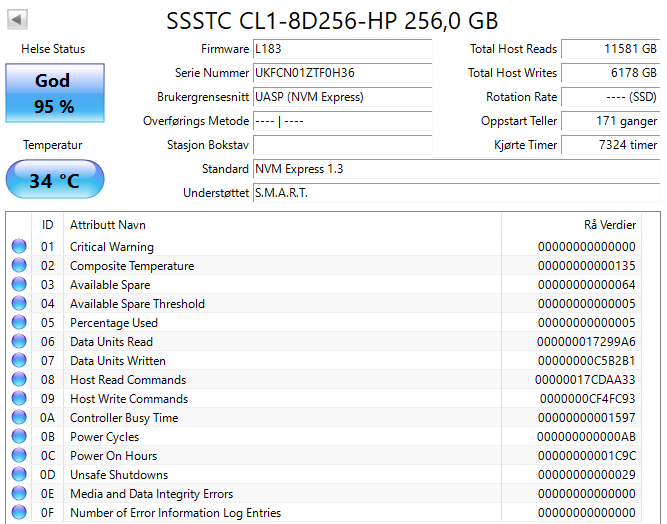Click the status orb for Unsafe Shutdowns
Image resolution: width=667 pixels, height=524 pixels.
click(x=19, y=474)
